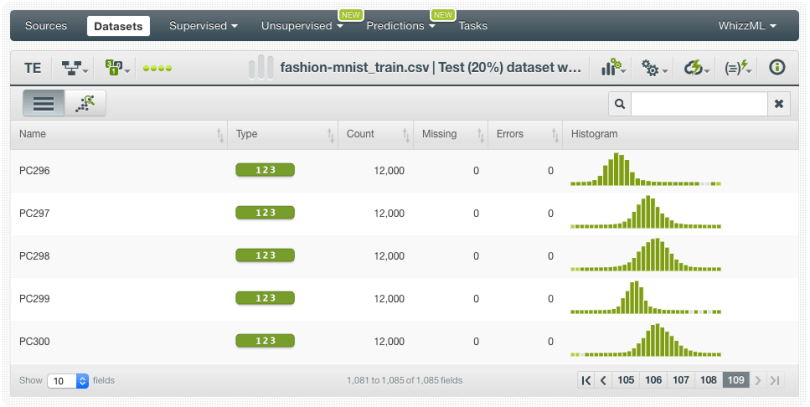Change the show fields count dropdown

[68, 381]
